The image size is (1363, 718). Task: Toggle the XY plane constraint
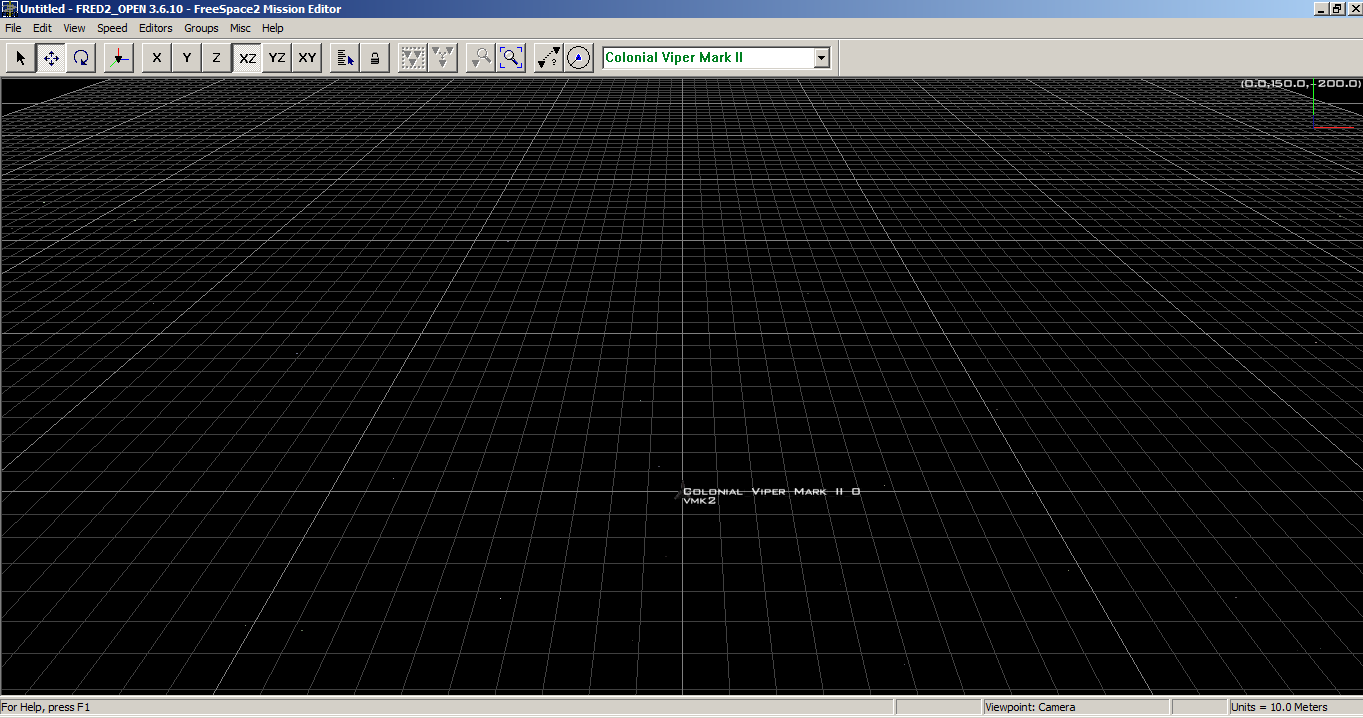[x=307, y=58]
